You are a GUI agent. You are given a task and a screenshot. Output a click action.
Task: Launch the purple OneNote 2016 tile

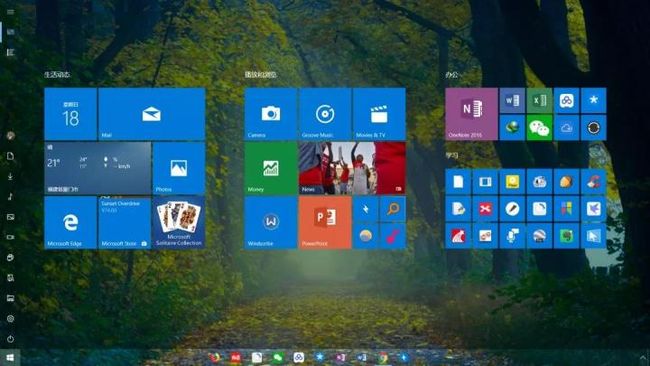(x=471, y=114)
